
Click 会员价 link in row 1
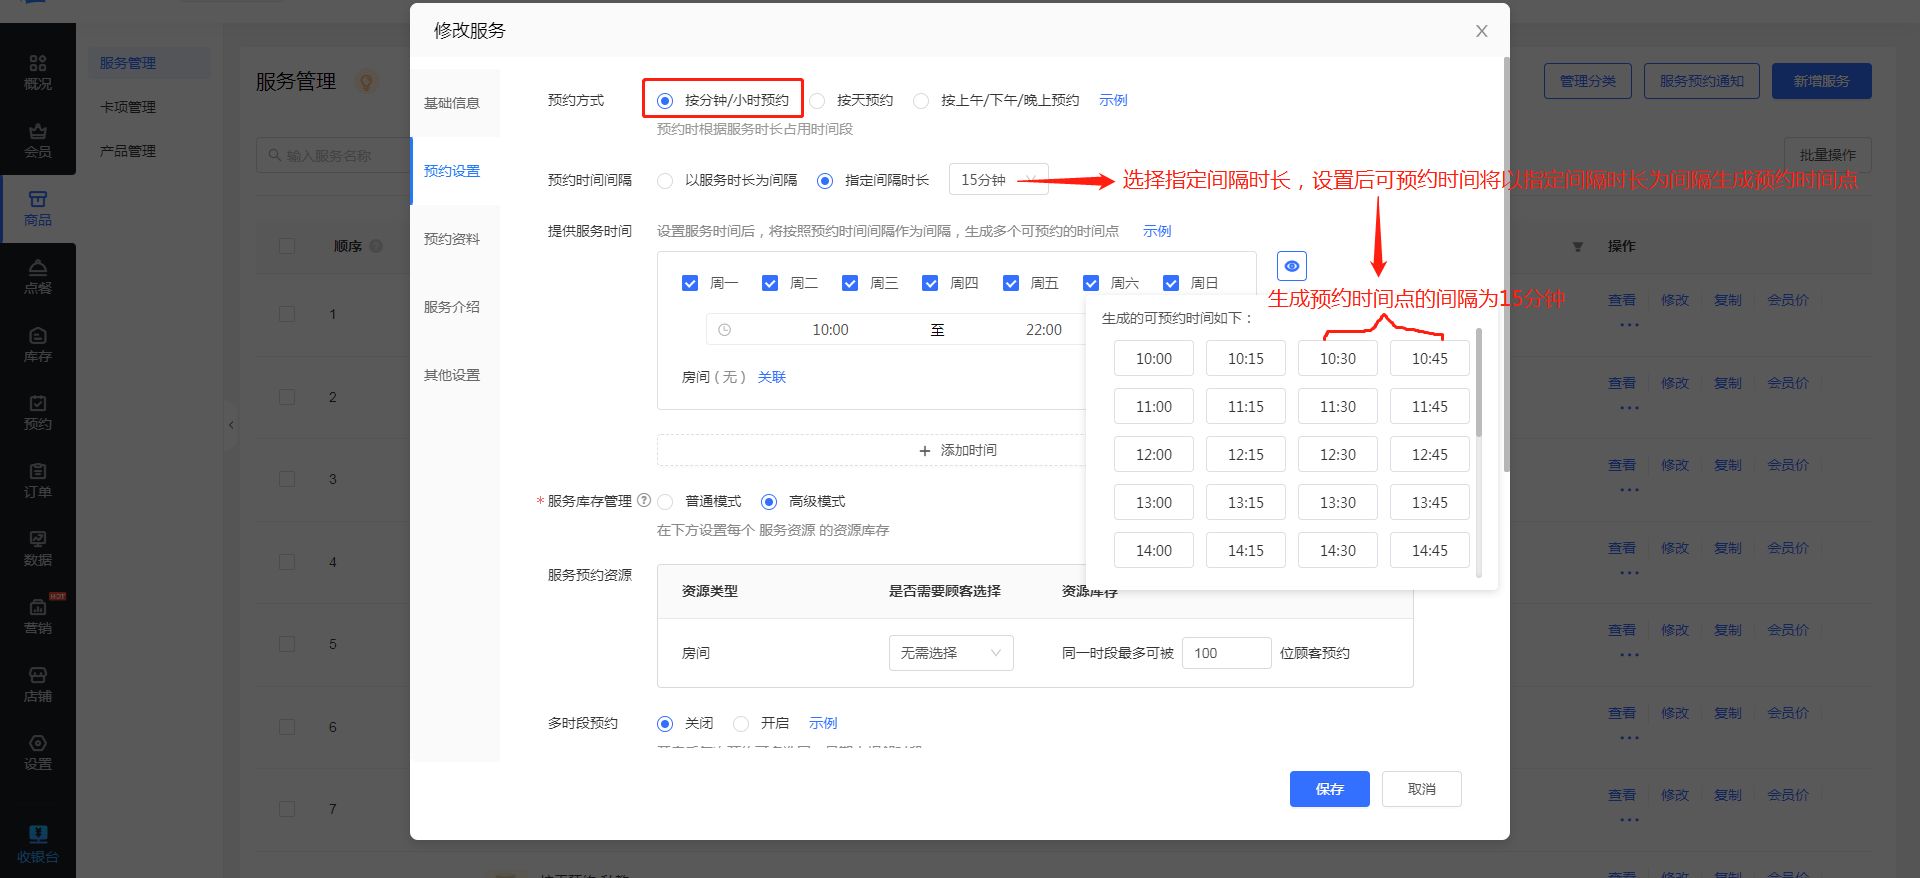(x=1787, y=300)
